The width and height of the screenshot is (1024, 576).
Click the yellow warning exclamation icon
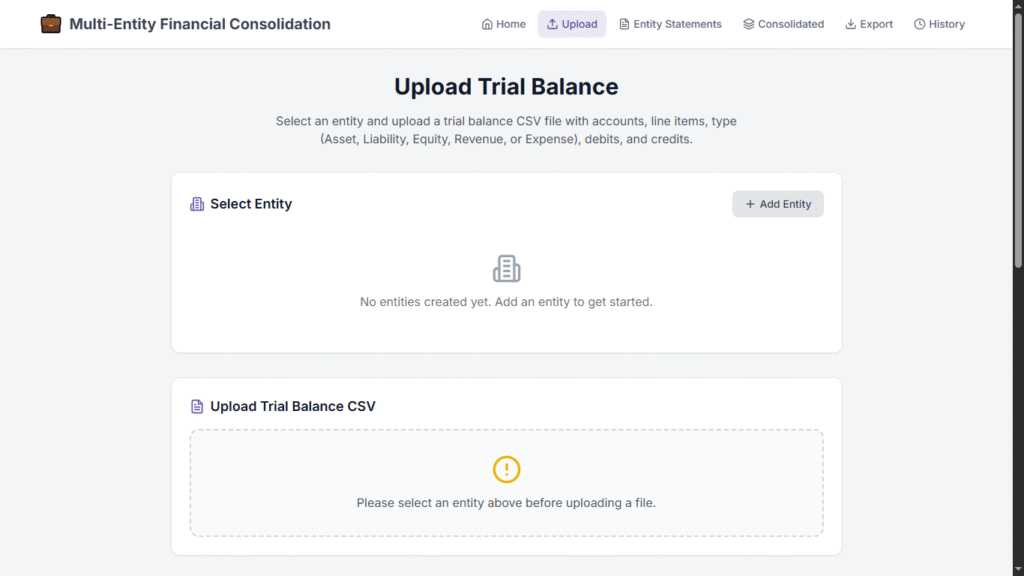tap(506, 469)
